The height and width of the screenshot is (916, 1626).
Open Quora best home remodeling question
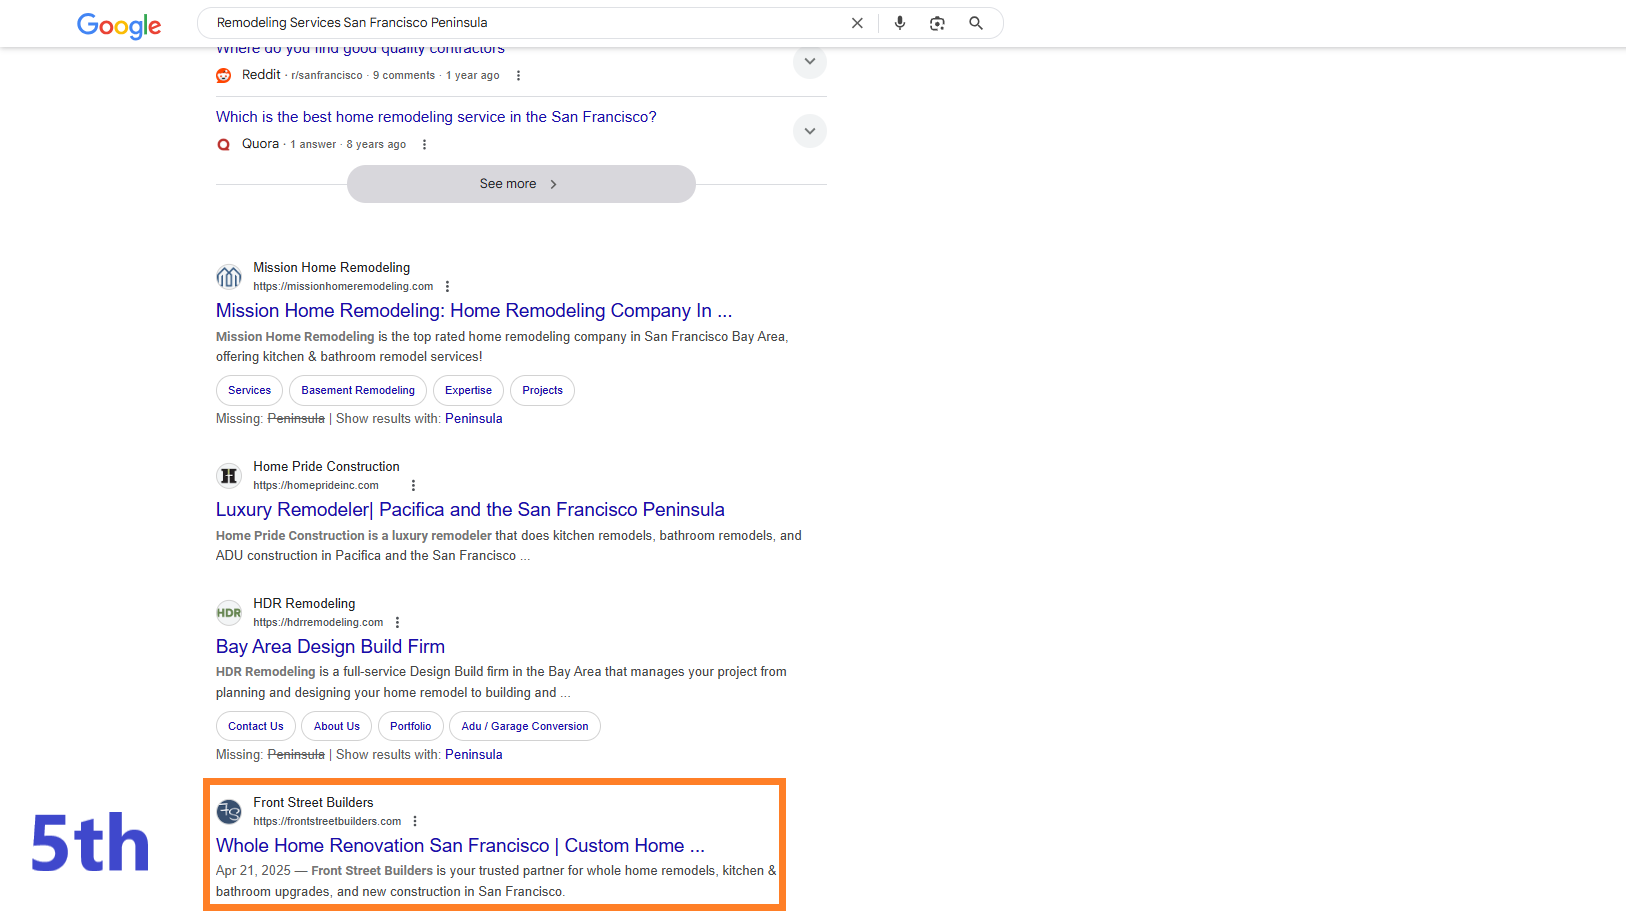point(436,117)
